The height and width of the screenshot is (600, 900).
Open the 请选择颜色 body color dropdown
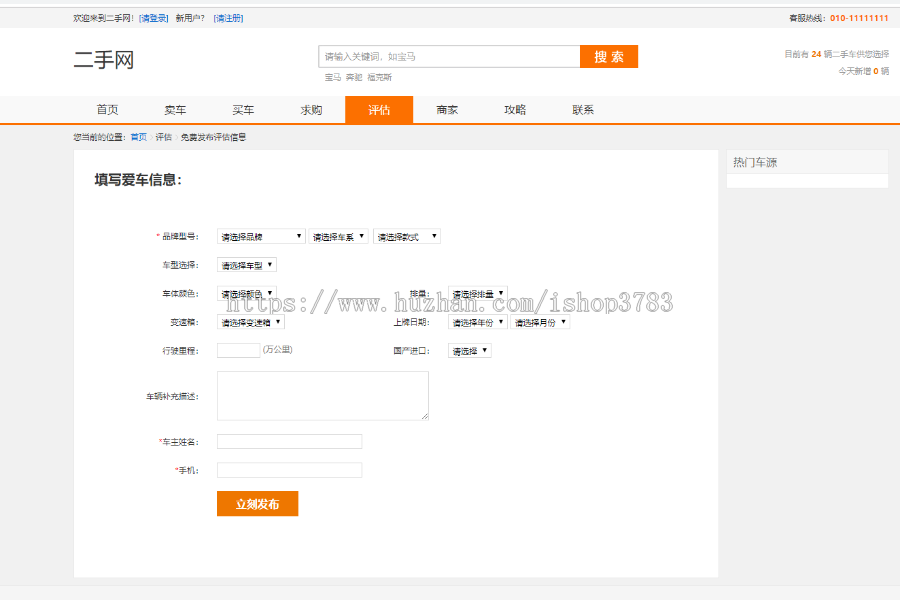point(245,292)
